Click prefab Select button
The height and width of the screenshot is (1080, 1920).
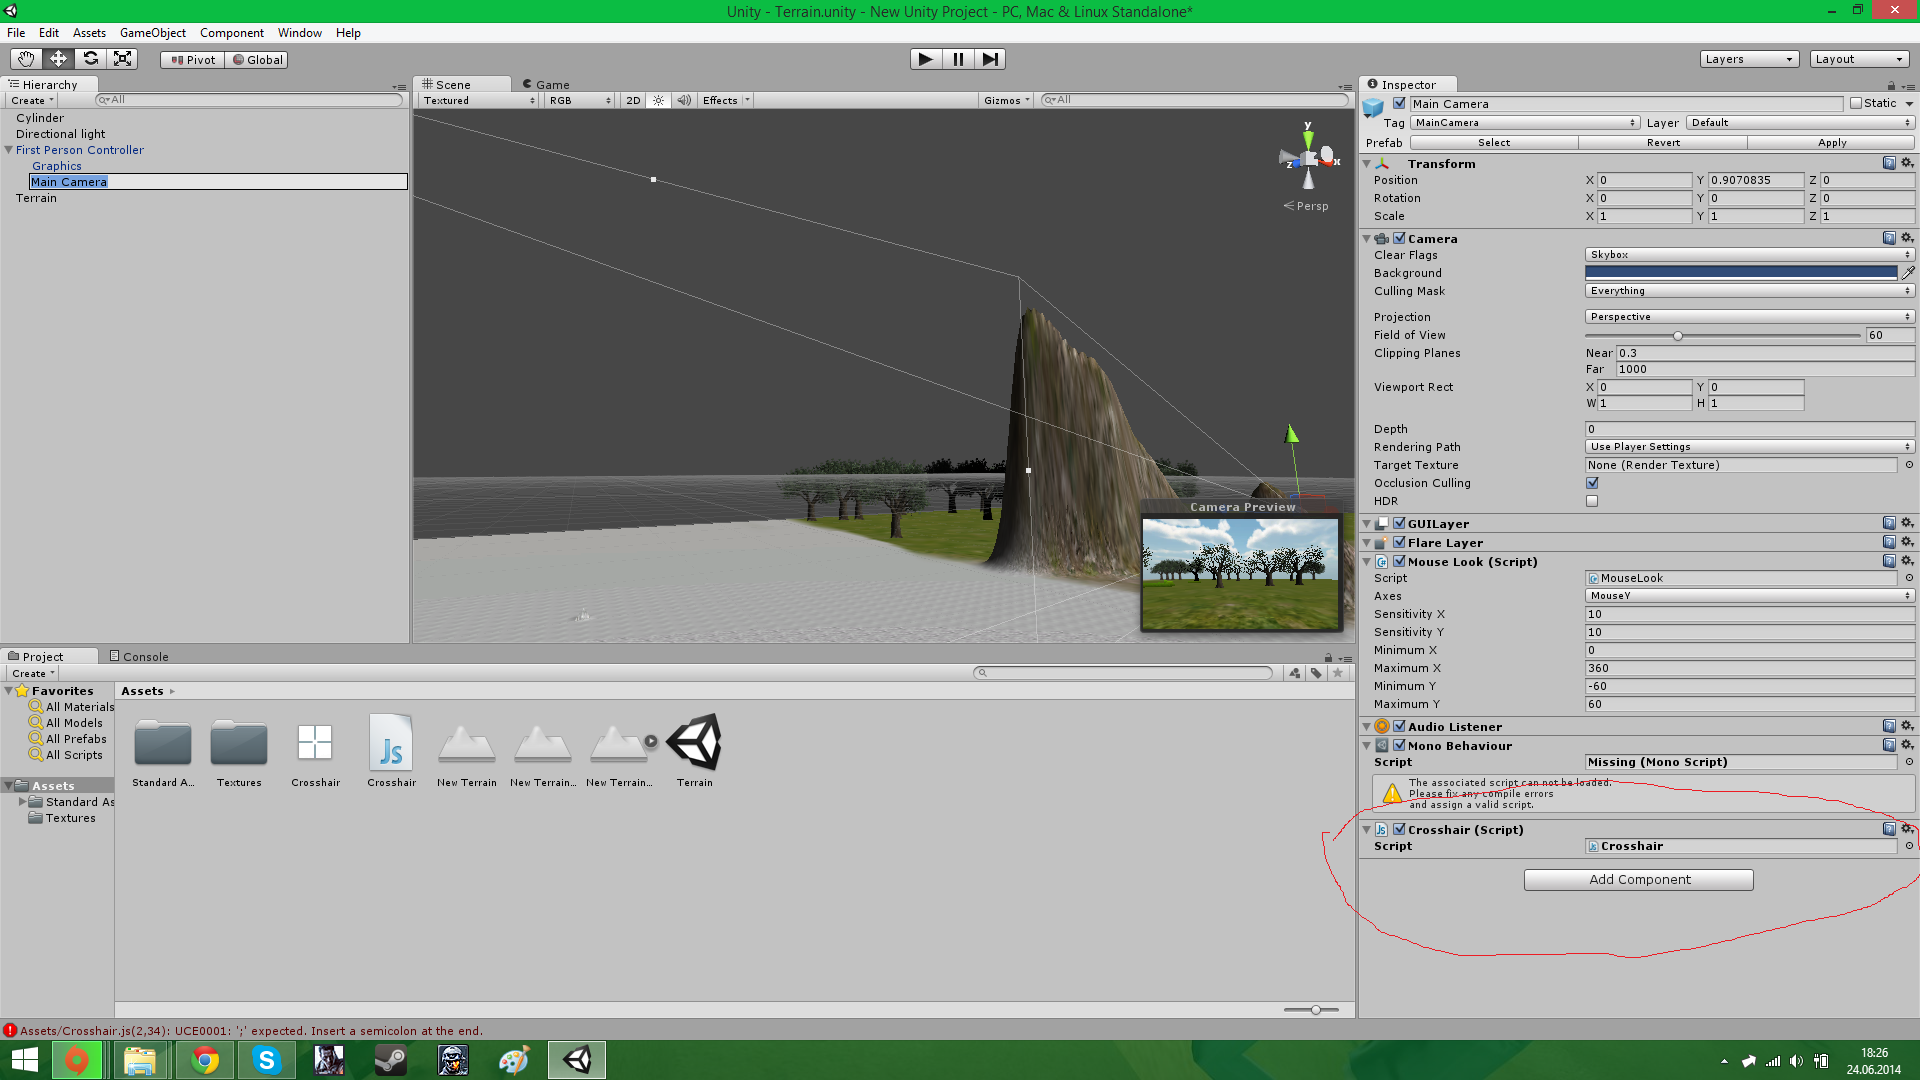(1494, 142)
